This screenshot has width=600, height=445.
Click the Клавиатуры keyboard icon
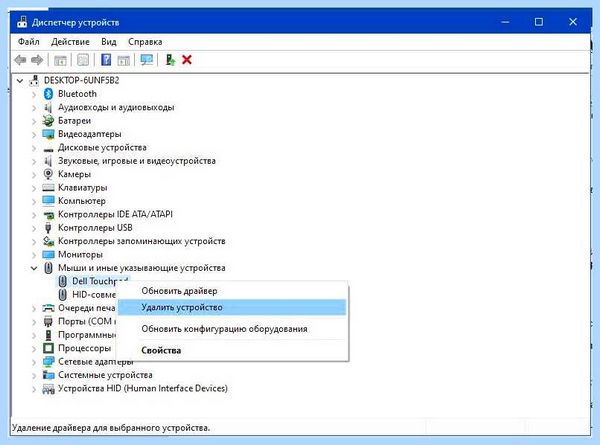48,188
